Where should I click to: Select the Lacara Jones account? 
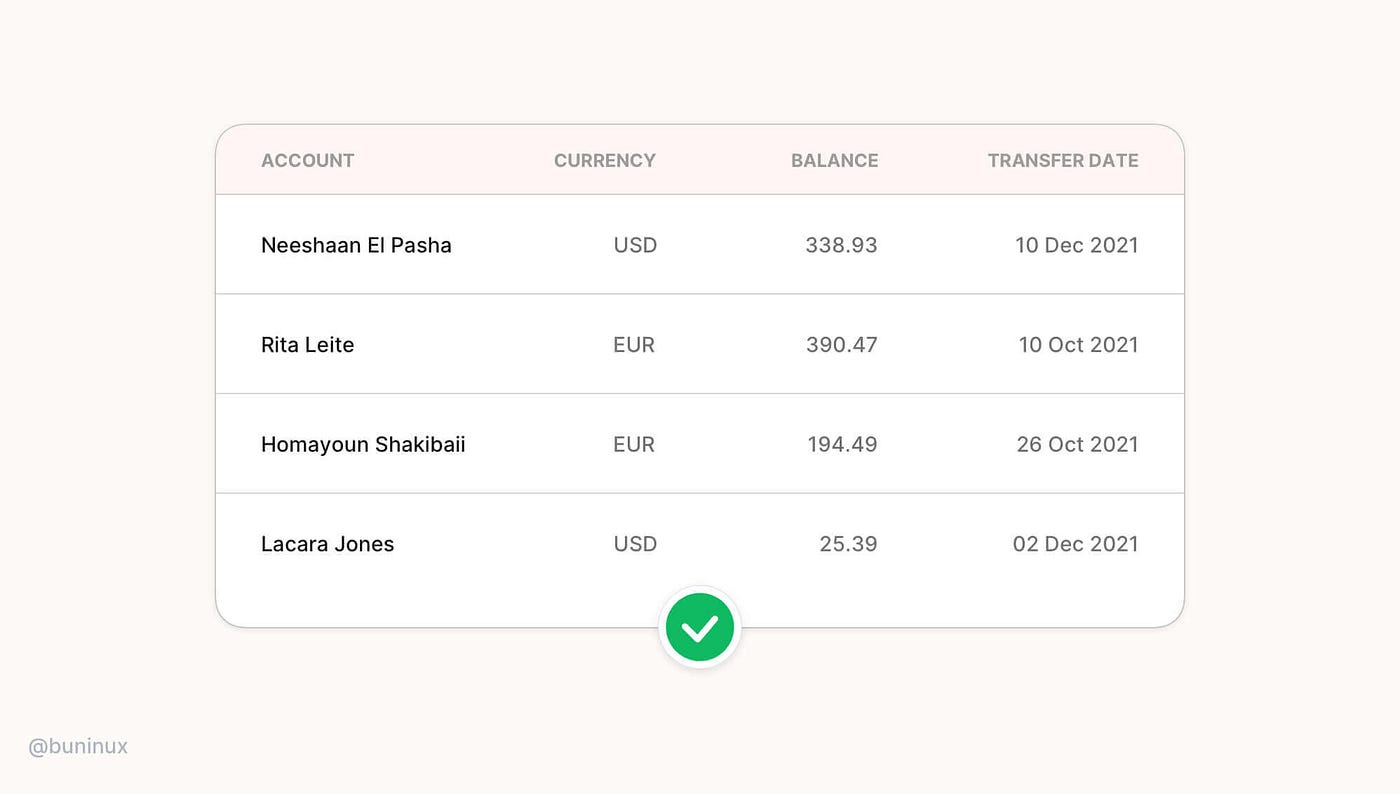pyautogui.click(x=328, y=544)
